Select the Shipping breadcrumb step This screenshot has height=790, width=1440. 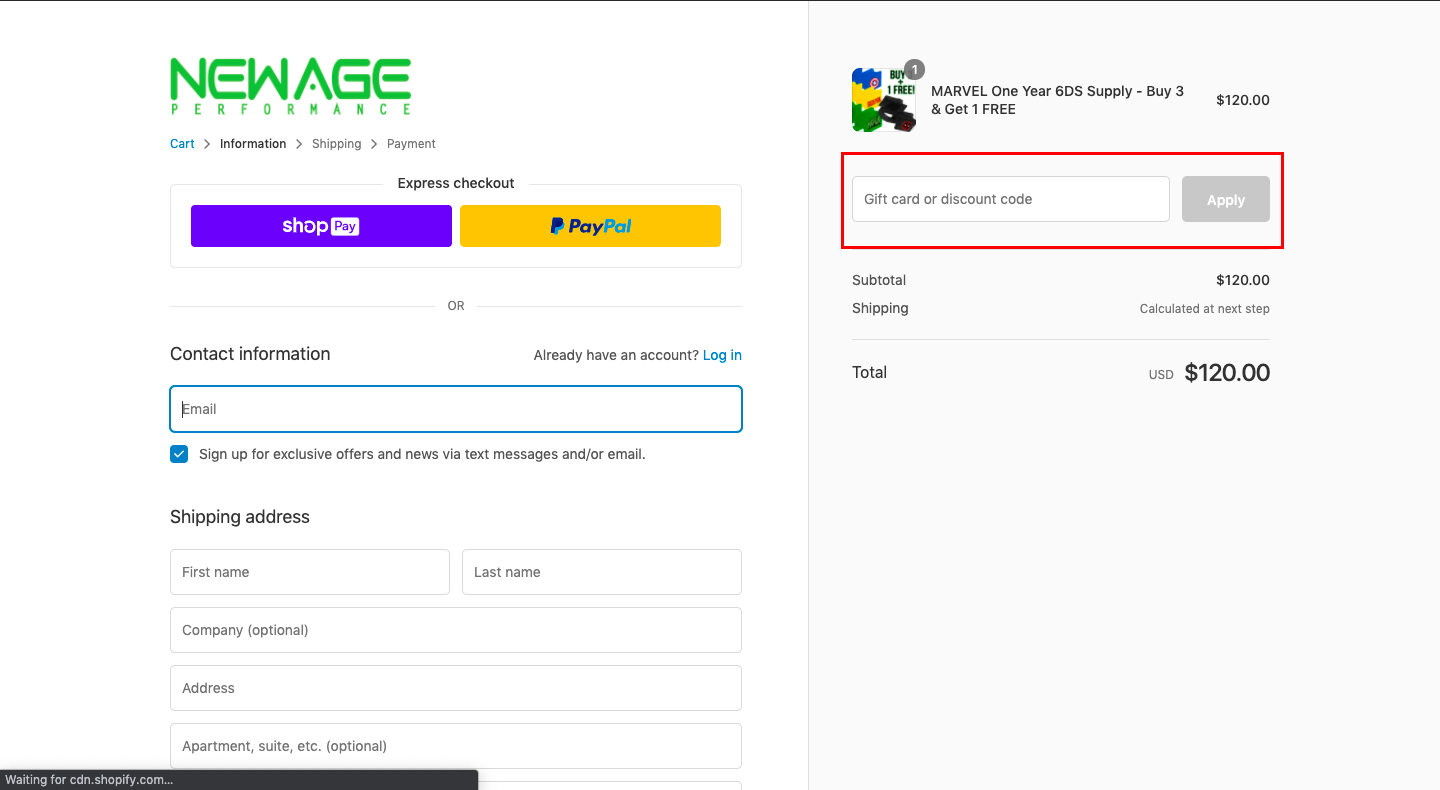click(336, 144)
